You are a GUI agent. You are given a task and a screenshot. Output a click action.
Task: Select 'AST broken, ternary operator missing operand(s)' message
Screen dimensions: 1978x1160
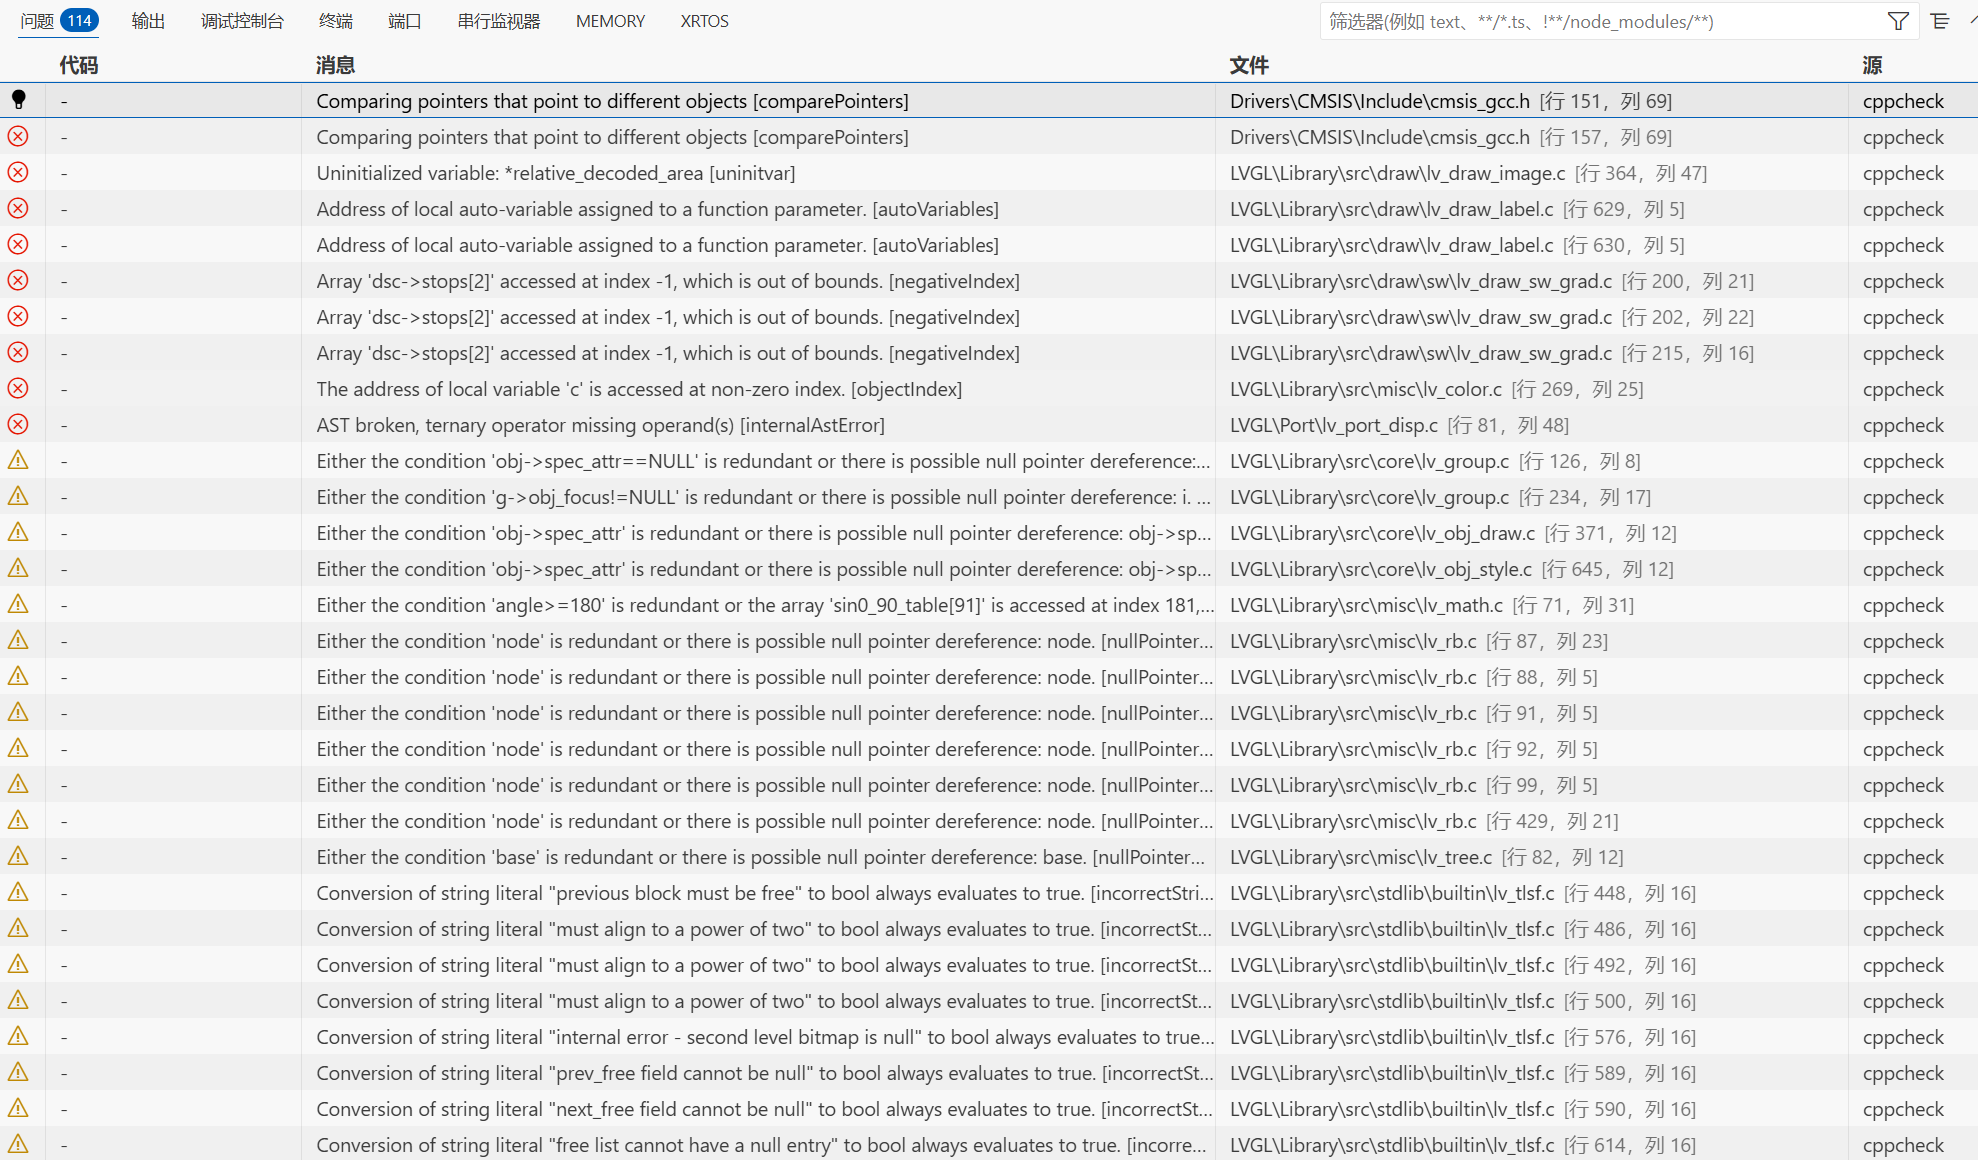click(600, 425)
